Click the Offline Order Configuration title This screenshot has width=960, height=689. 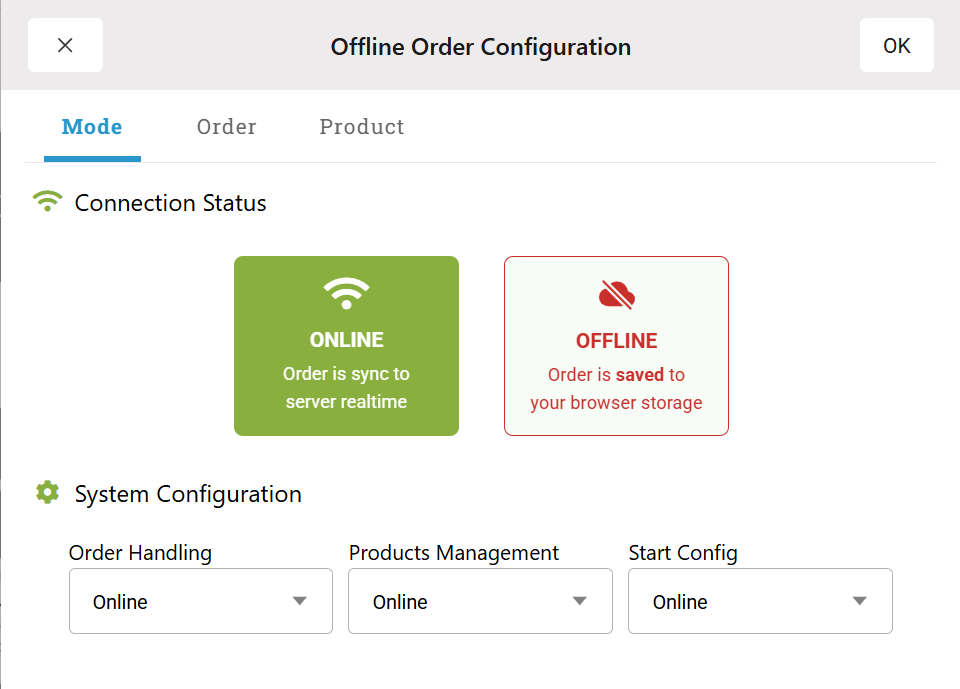pyautogui.click(x=481, y=46)
